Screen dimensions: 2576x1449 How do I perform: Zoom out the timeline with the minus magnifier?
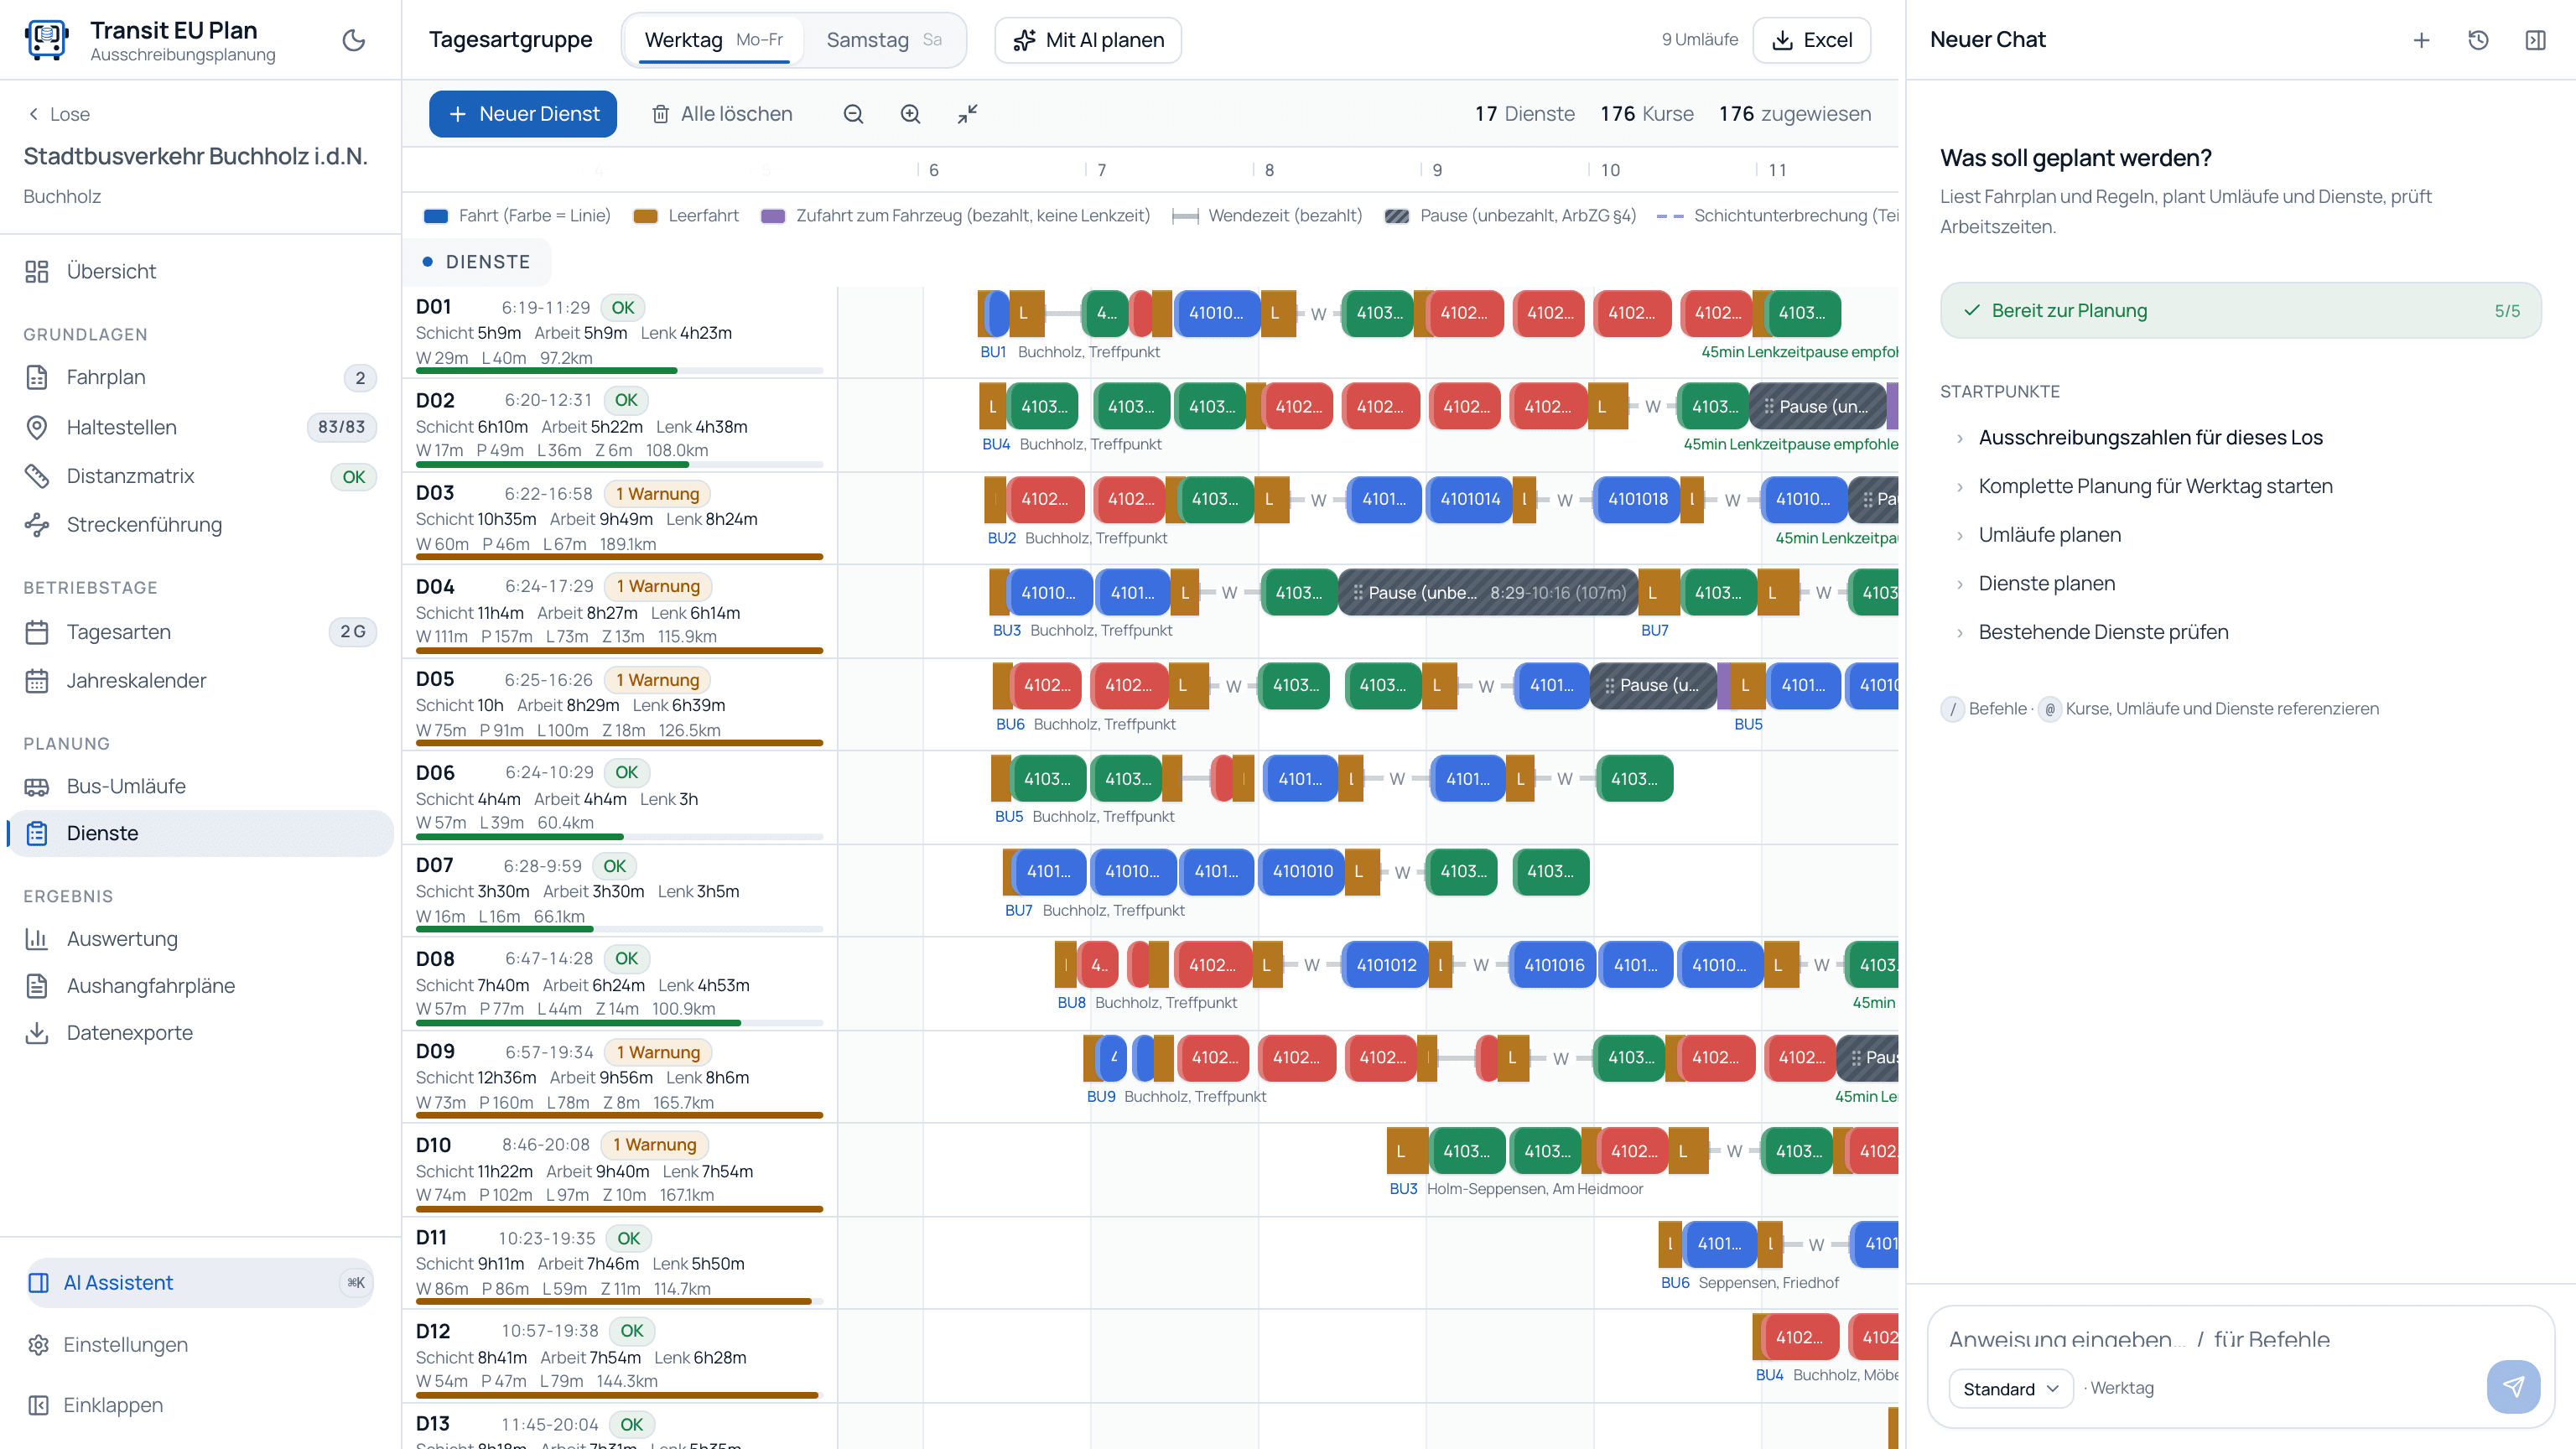tap(853, 114)
